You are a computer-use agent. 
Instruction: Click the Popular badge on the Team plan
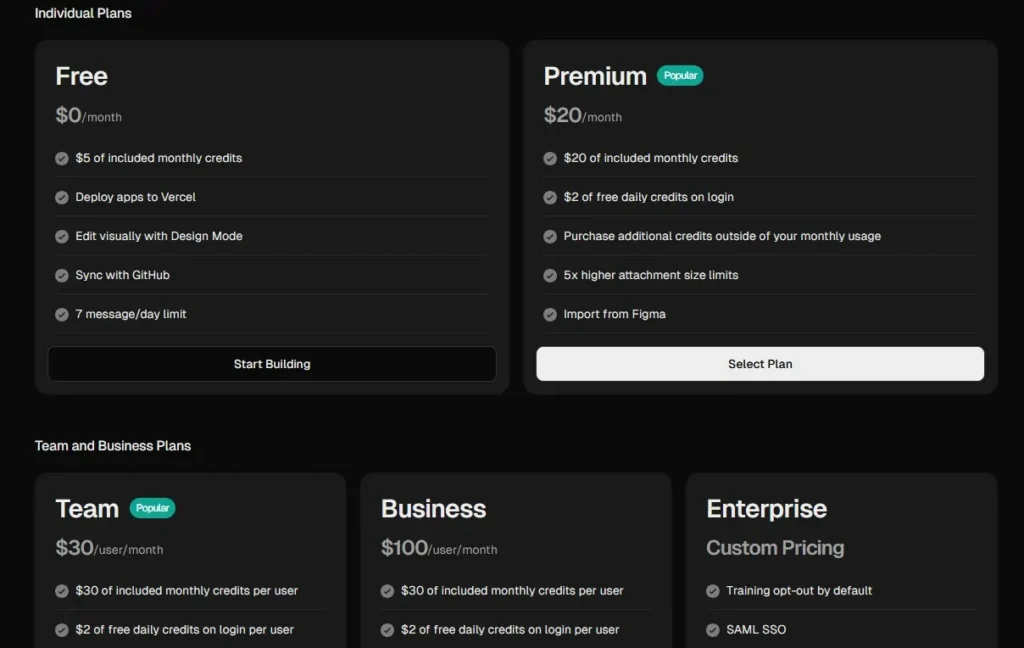click(x=152, y=508)
